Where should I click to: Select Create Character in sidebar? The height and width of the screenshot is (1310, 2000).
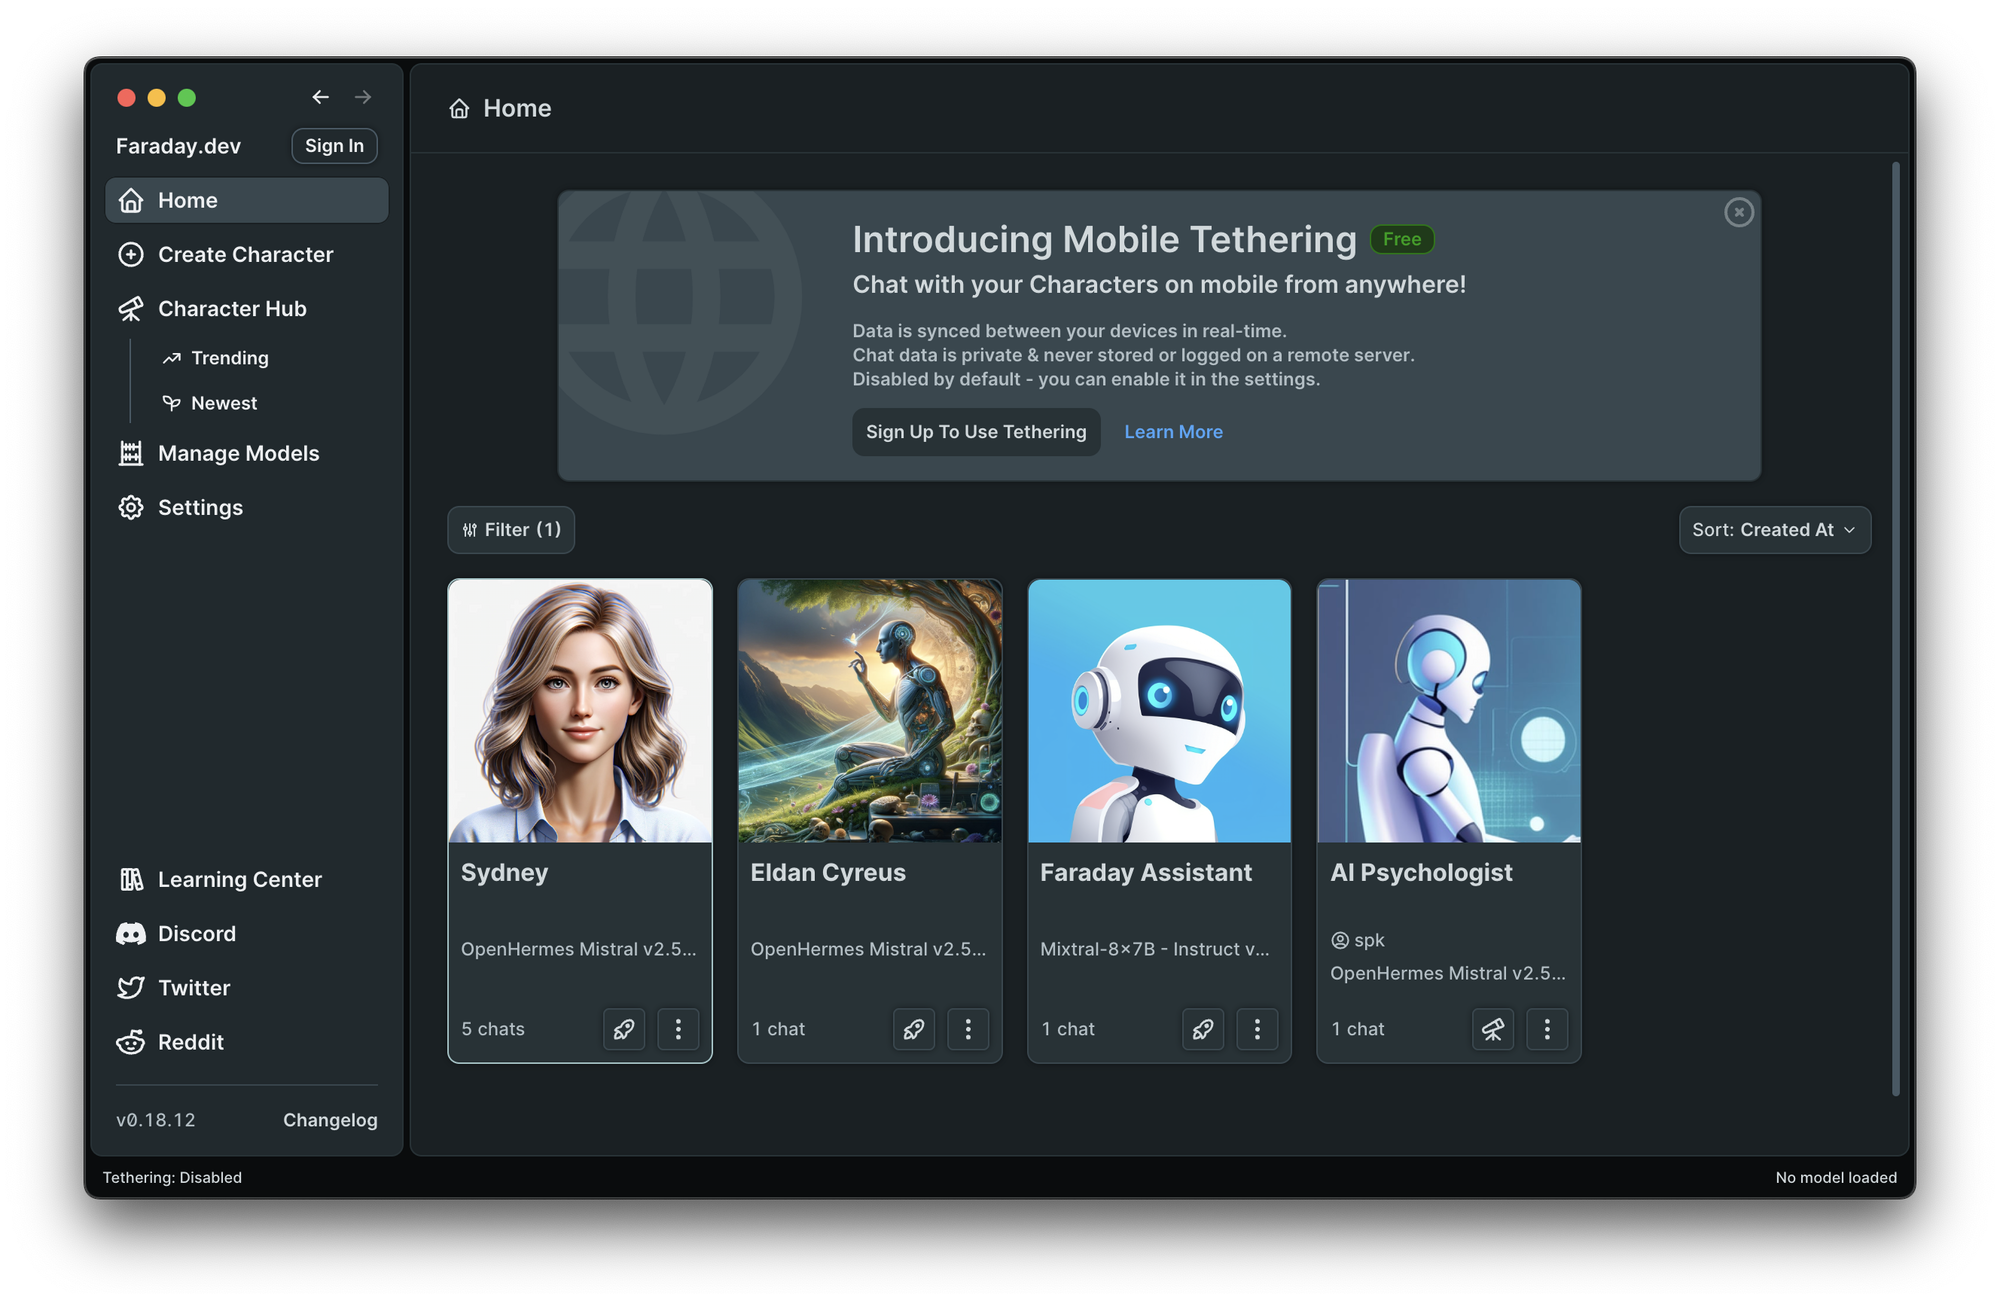(x=245, y=254)
